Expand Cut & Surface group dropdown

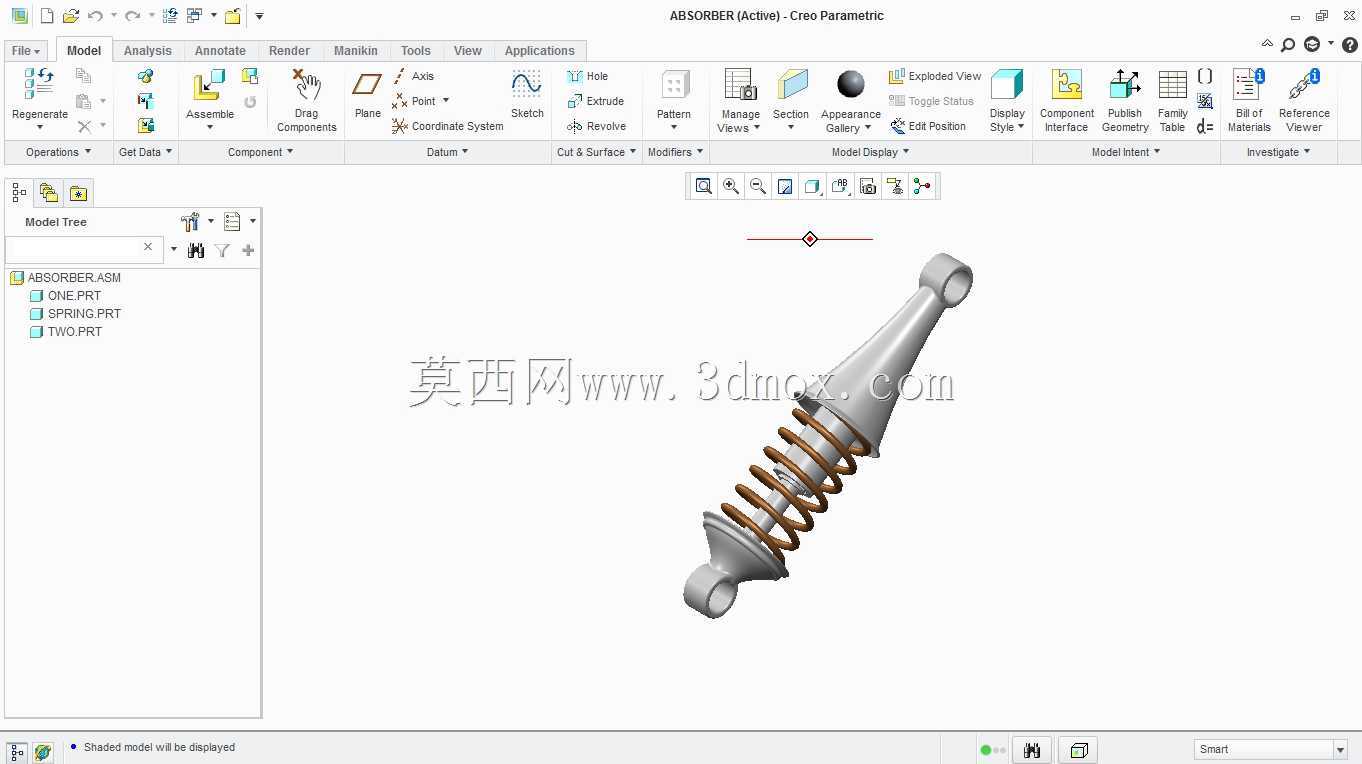point(597,152)
